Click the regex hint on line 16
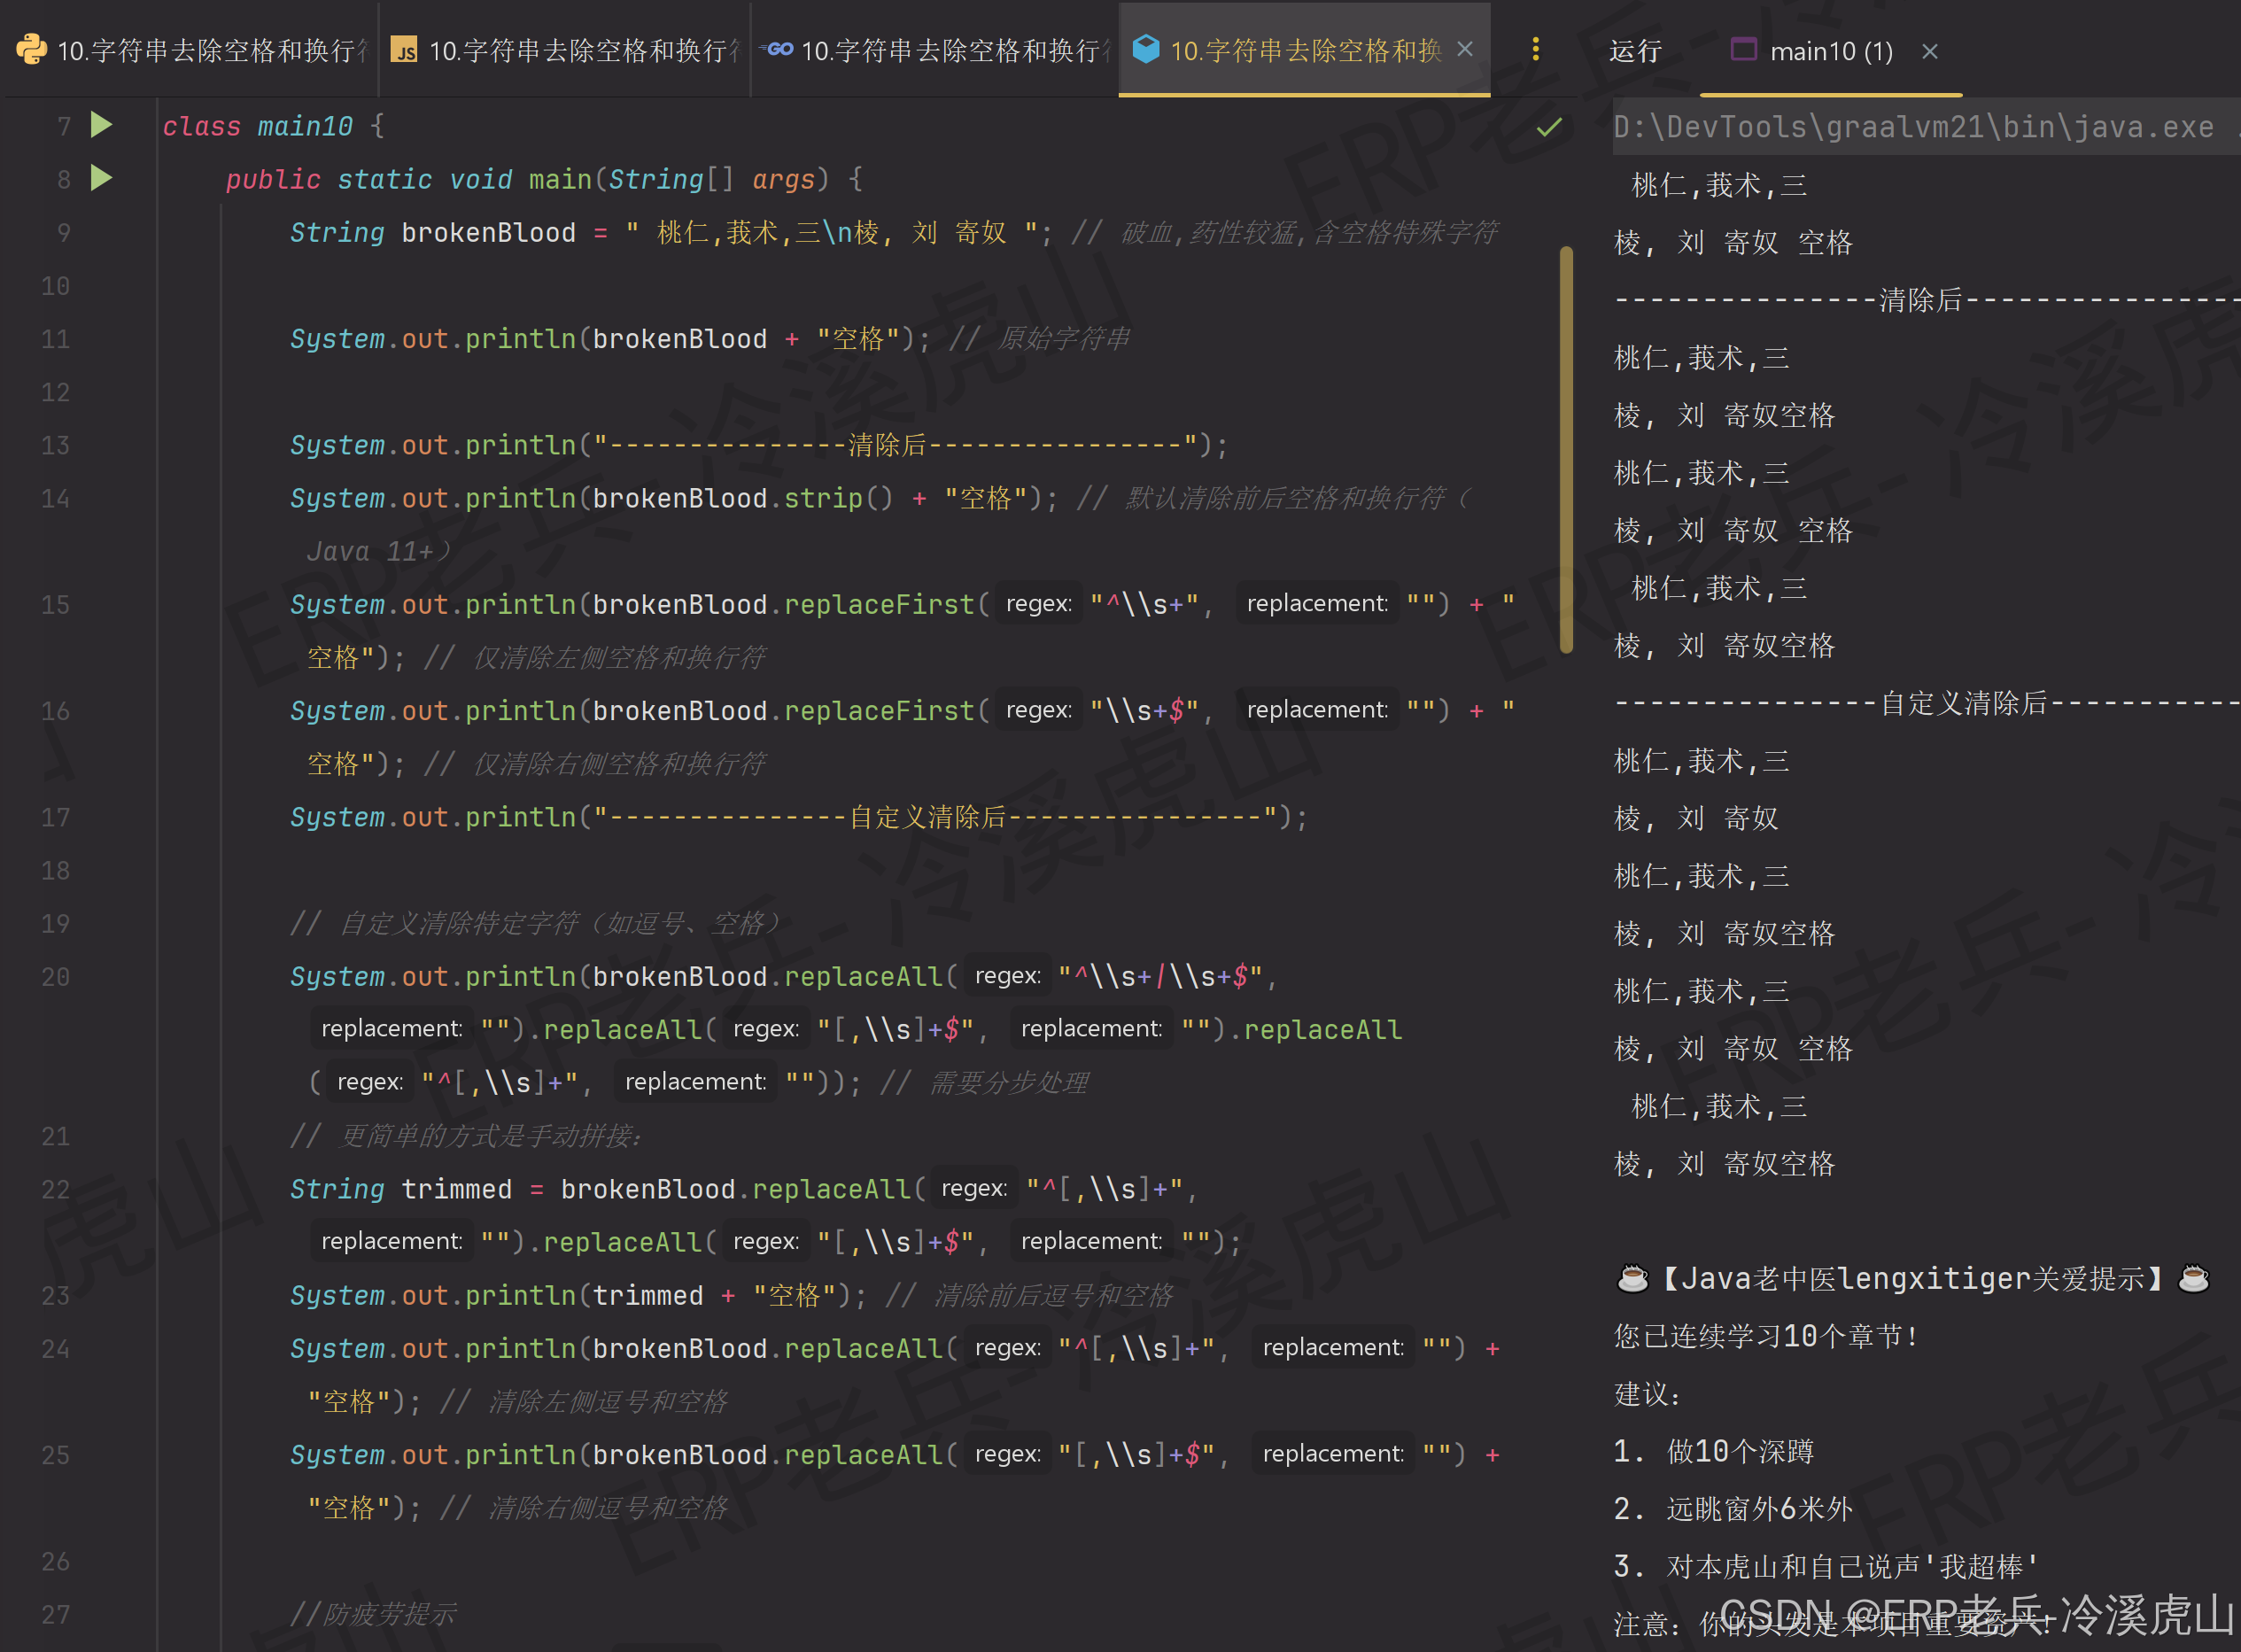 click(x=1038, y=710)
